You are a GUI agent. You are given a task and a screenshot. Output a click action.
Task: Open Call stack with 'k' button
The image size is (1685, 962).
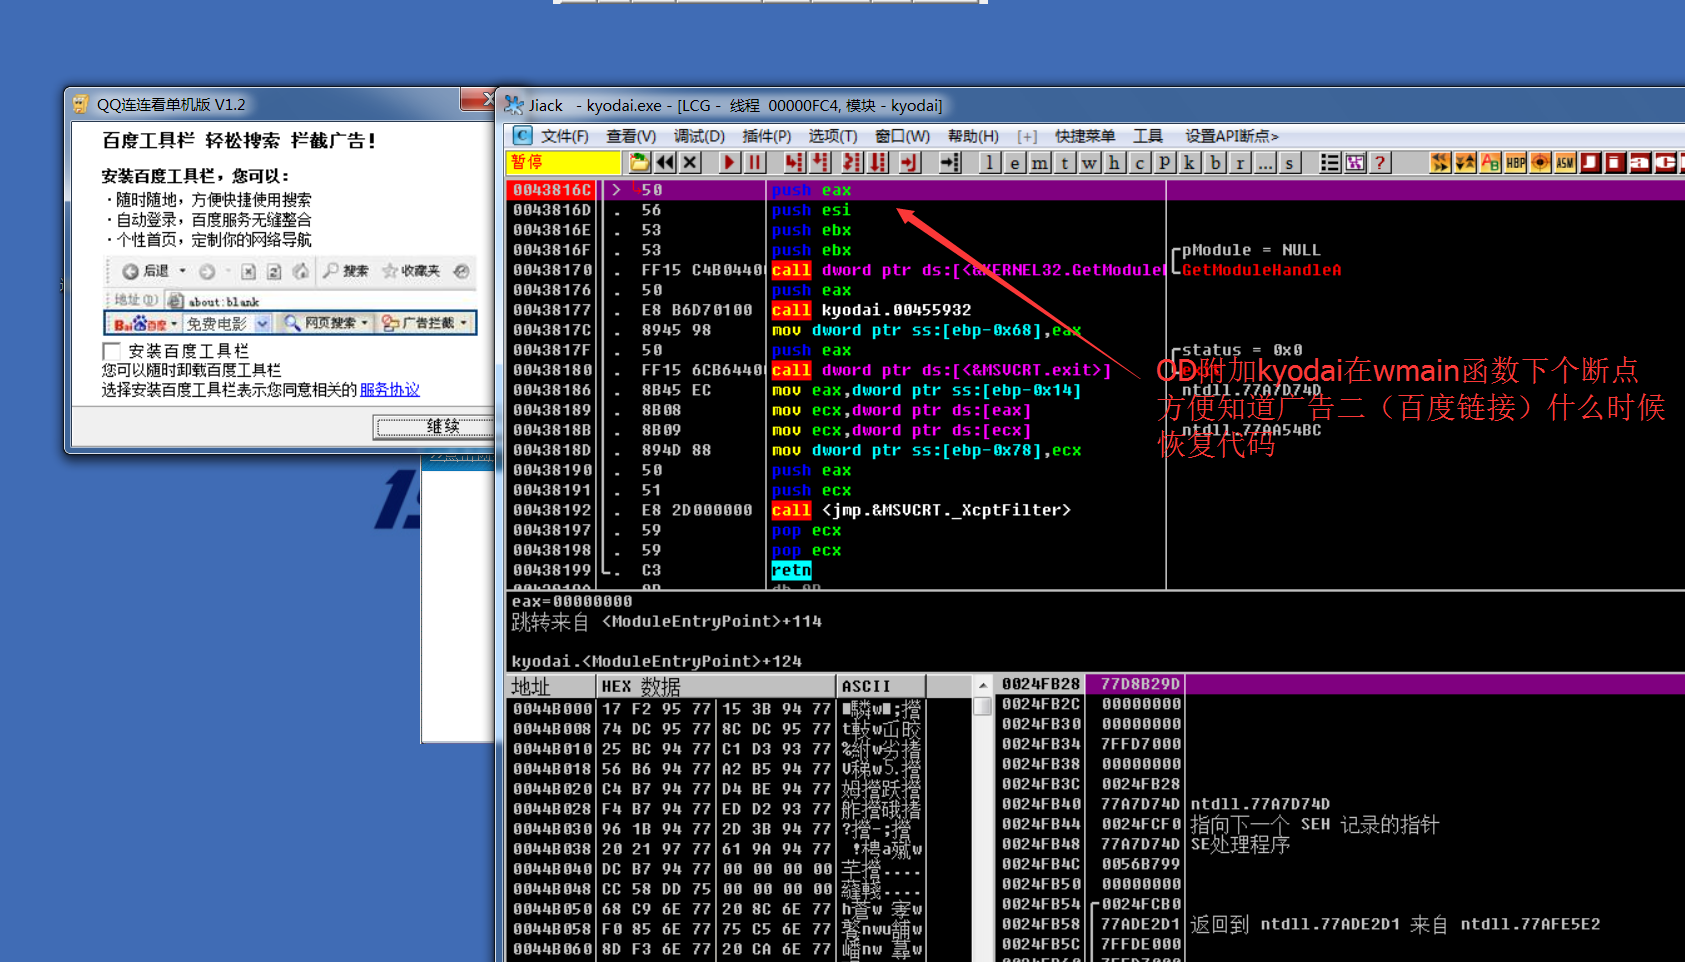click(x=1189, y=162)
